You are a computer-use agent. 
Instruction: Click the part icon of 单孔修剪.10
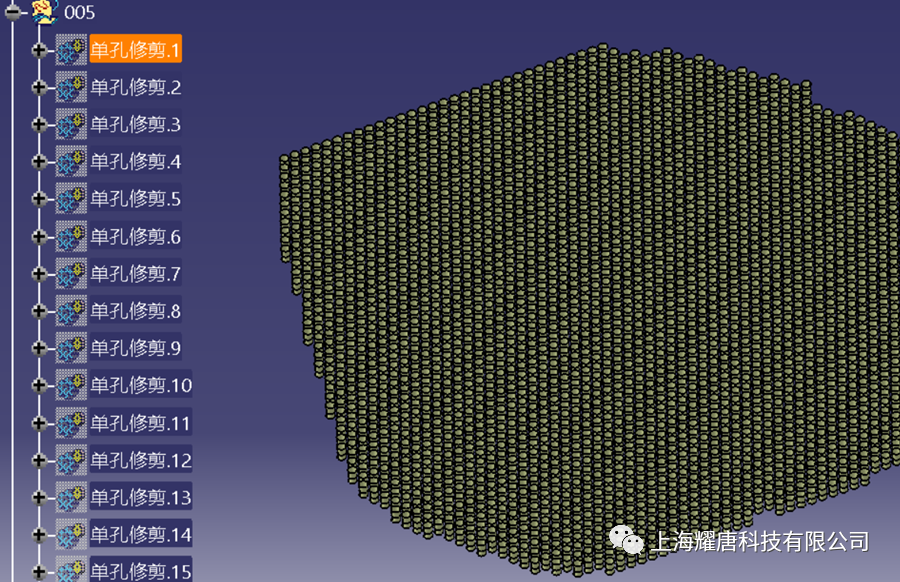pos(71,385)
